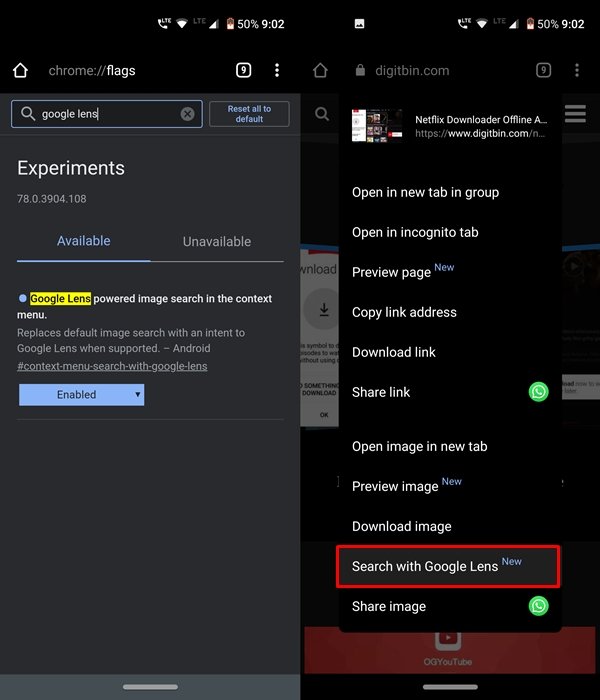Open the tab switcher in chrome://flags screen
The height and width of the screenshot is (700, 600).
pyautogui.click(x=243, y=70)
